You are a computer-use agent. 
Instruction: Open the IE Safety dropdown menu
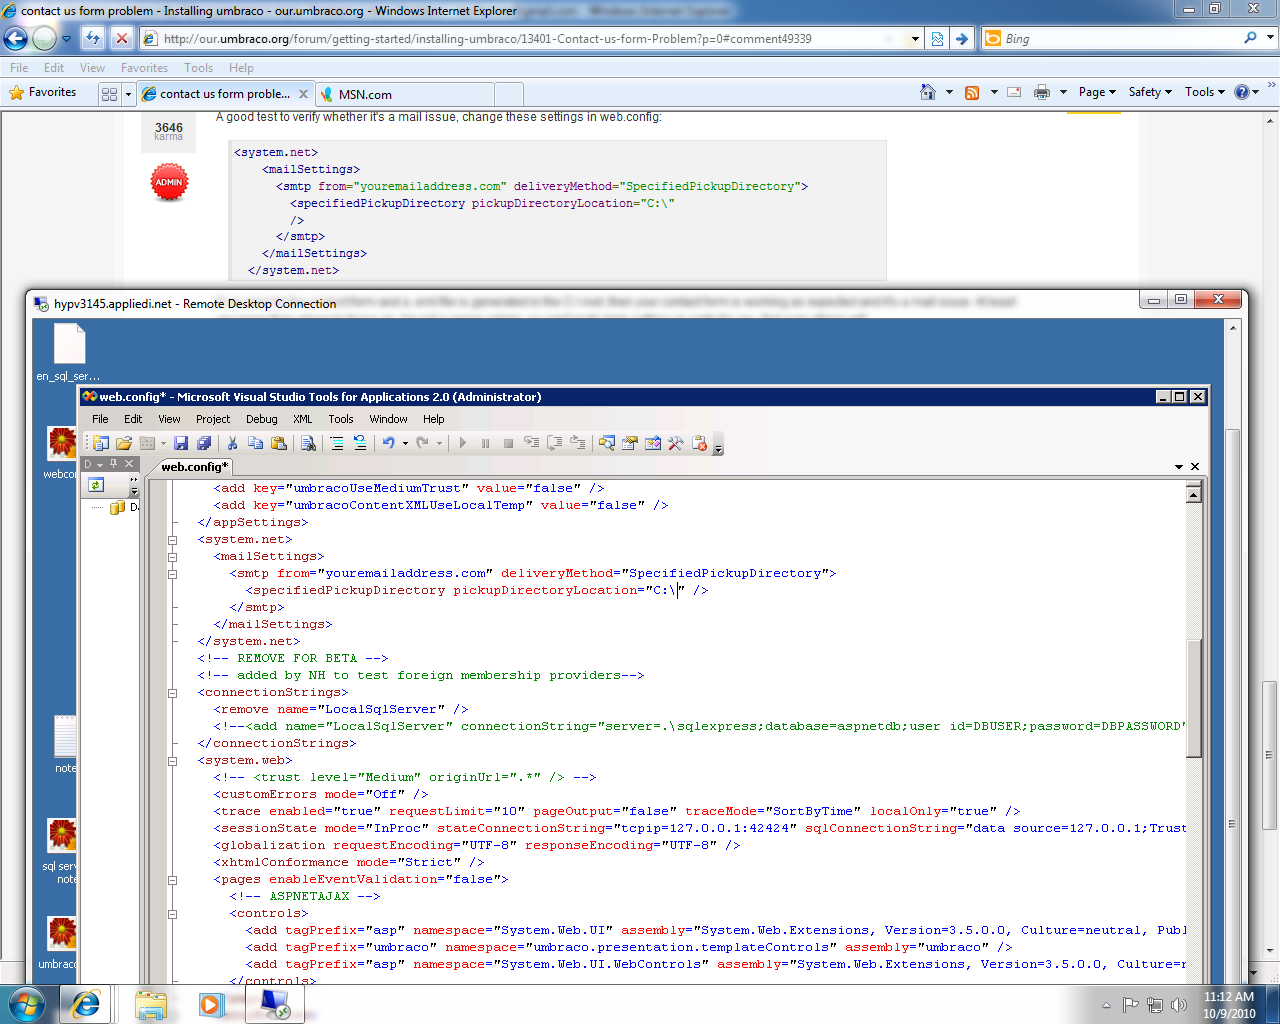pyautogui.click(x=1150, y=92)
